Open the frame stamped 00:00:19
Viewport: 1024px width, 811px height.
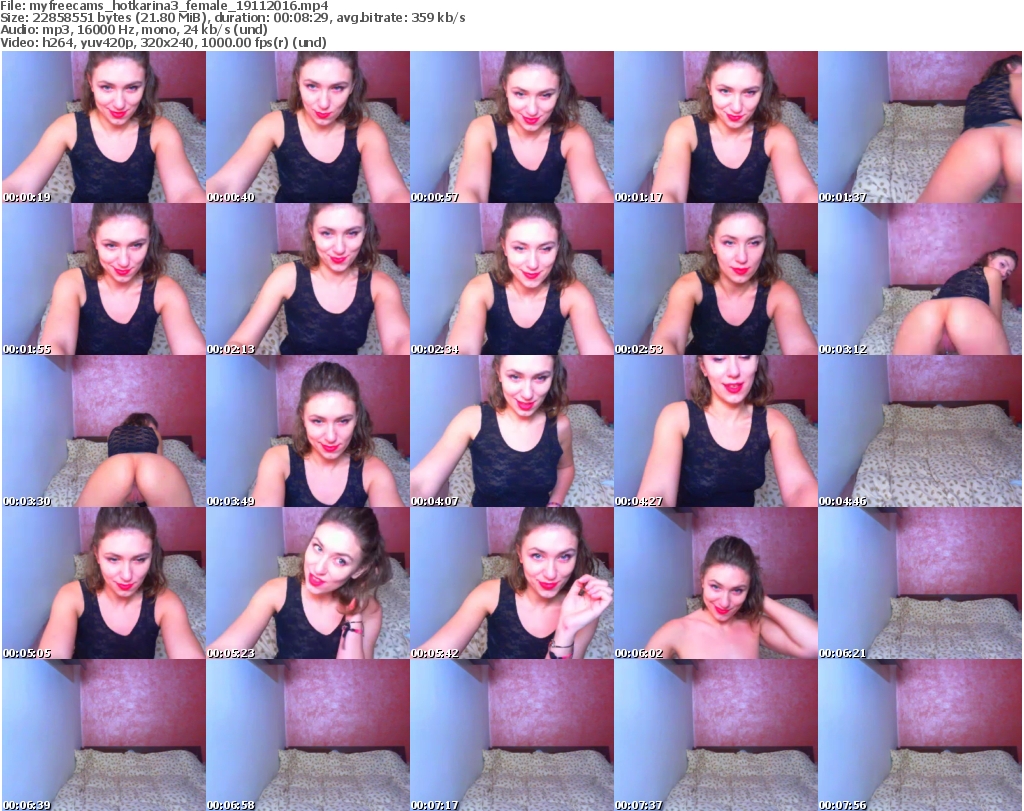tap(104, 127)
